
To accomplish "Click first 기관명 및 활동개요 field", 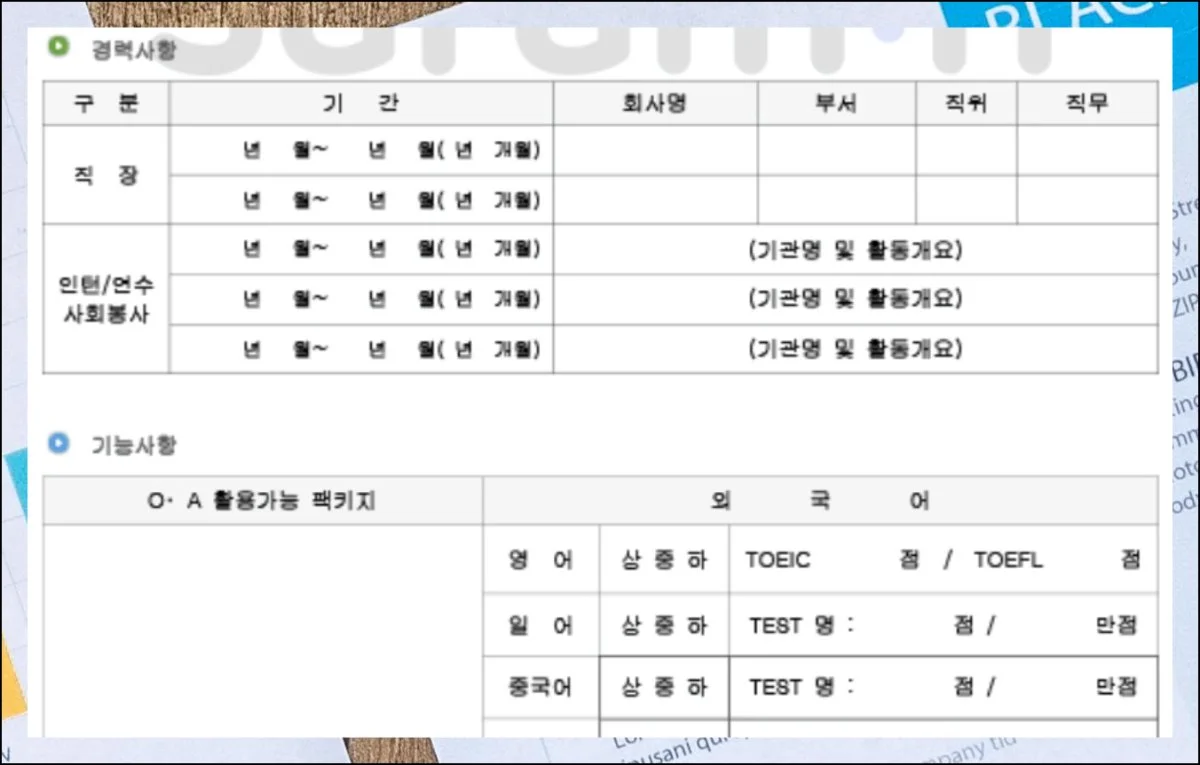I will [855, 250].
